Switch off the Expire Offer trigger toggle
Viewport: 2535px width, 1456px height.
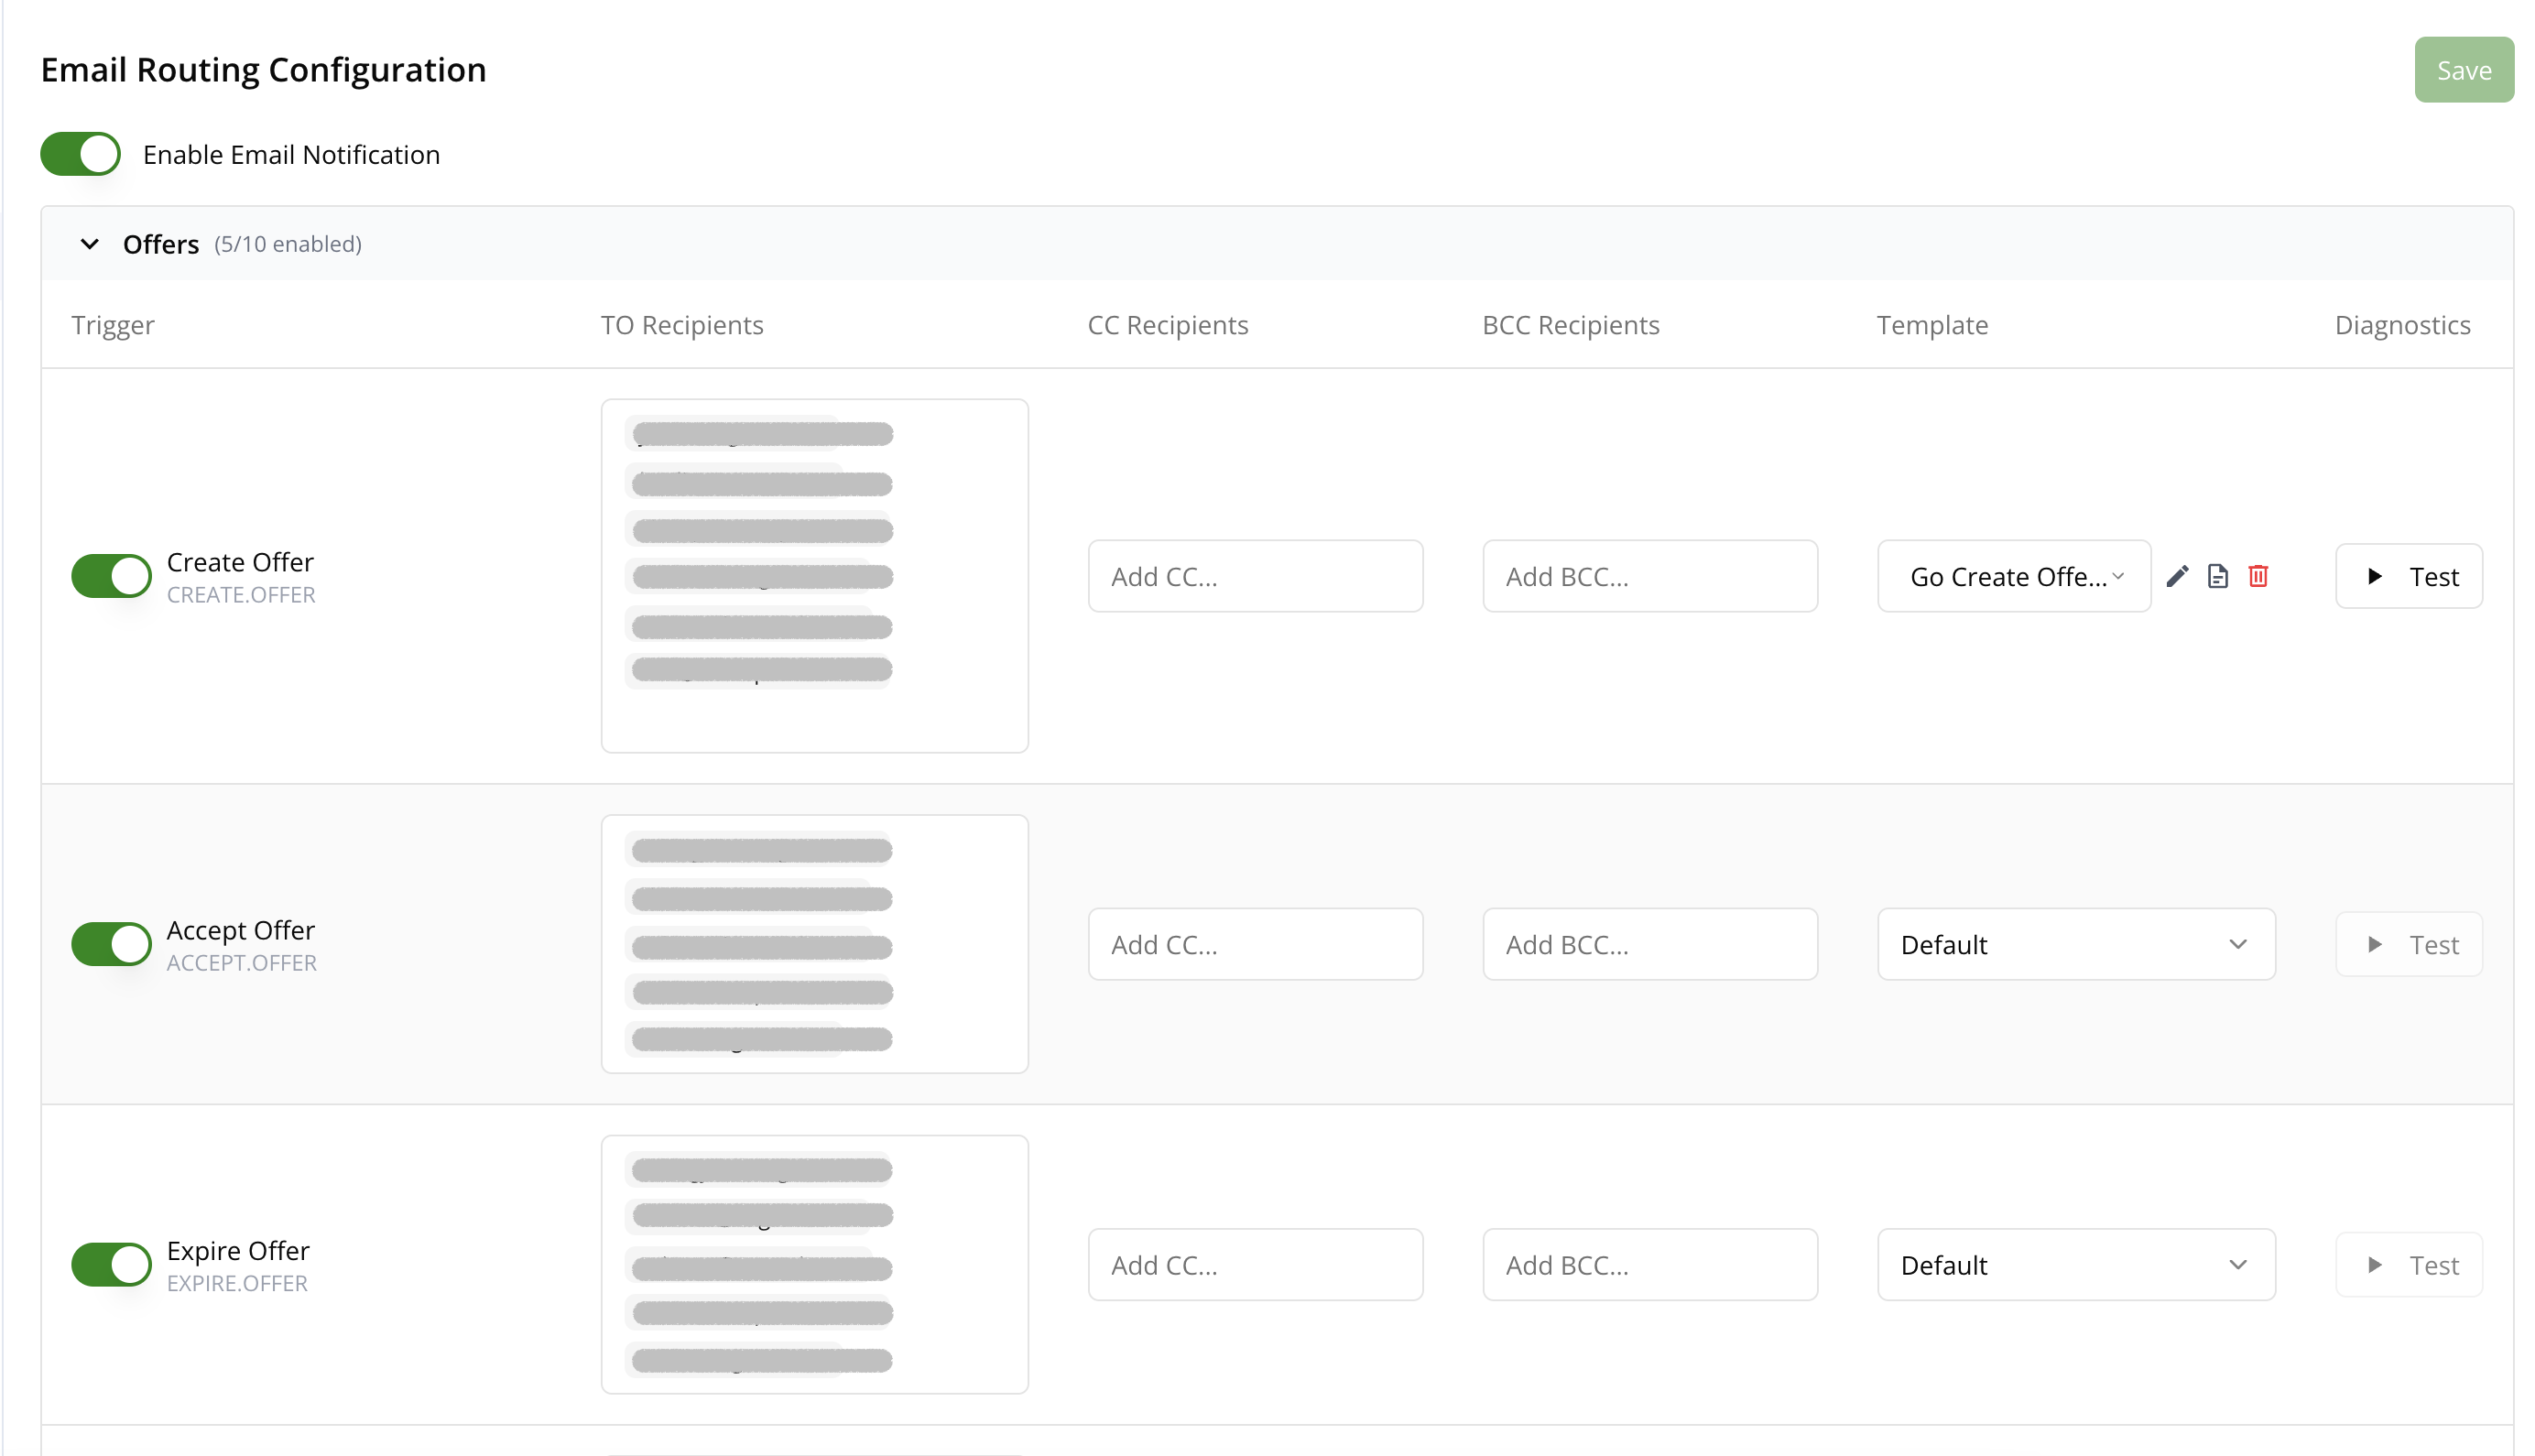(x=111, y=1264)
